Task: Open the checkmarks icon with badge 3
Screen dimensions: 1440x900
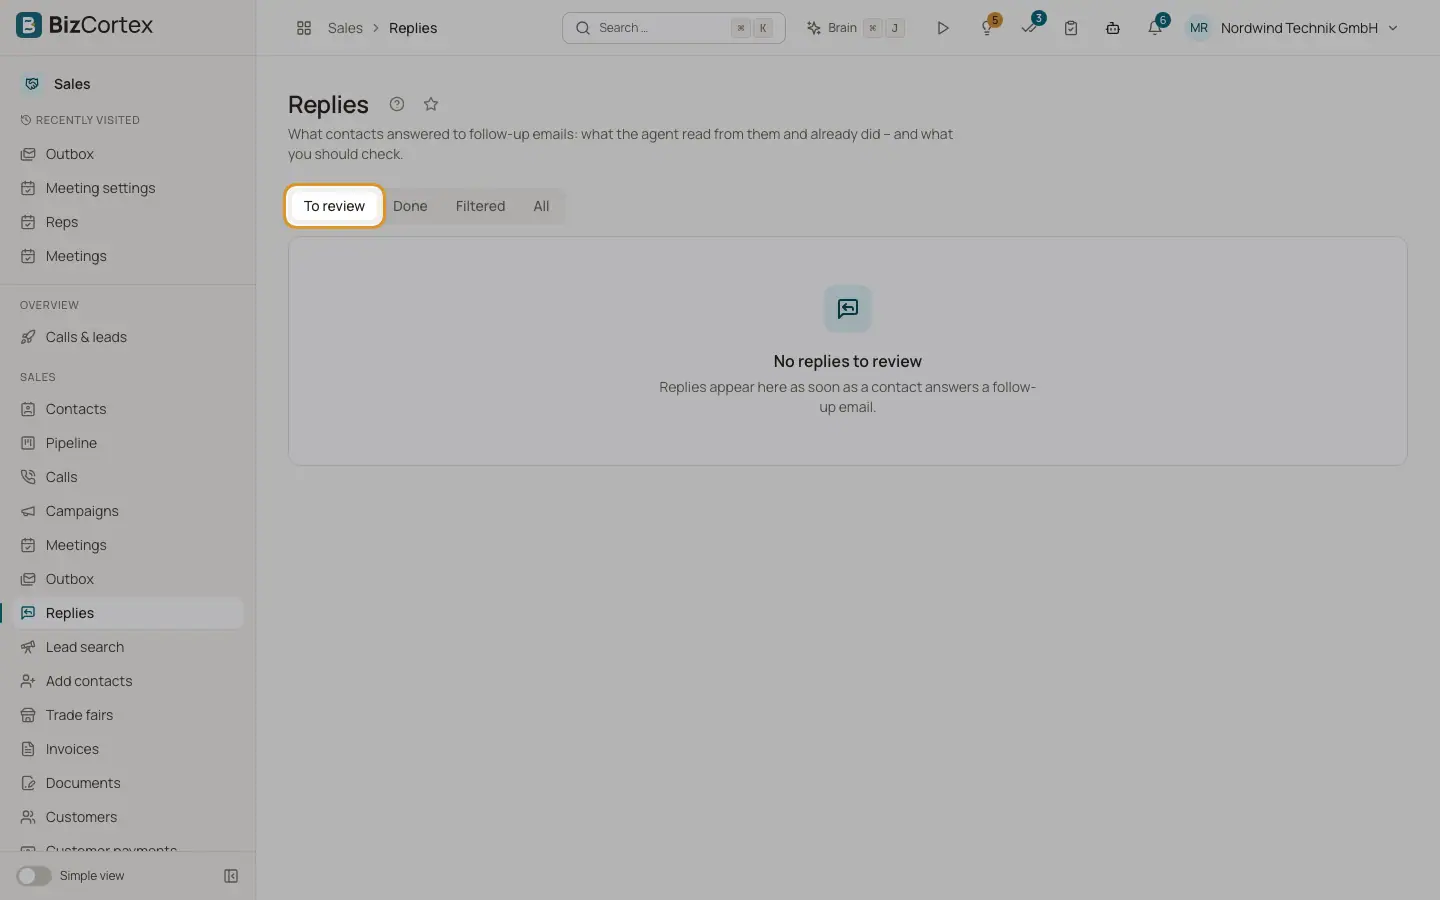Action: [1030, 27]
